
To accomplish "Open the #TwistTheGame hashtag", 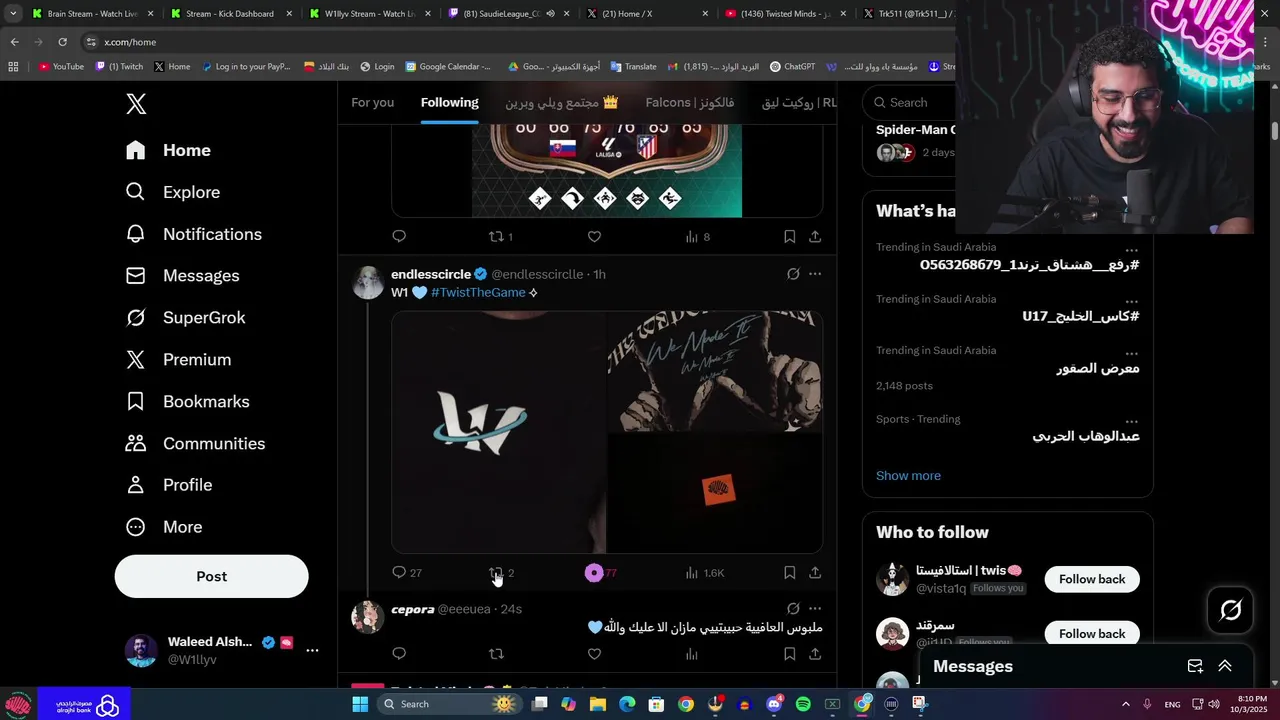I will [x=478, y=293].
